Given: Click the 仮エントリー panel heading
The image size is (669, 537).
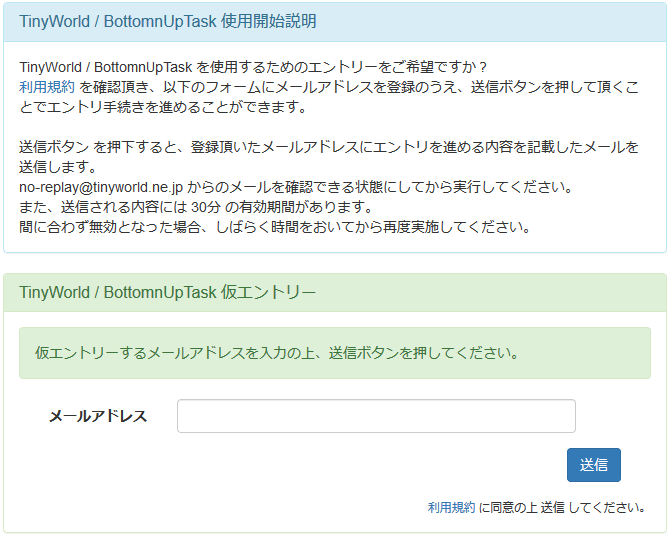Looking at the screenshot, I should (x=167, y=292).
